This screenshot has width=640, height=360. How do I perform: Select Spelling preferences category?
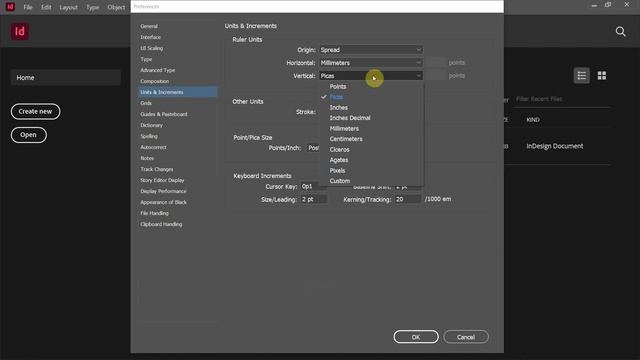tap(149, 136)
